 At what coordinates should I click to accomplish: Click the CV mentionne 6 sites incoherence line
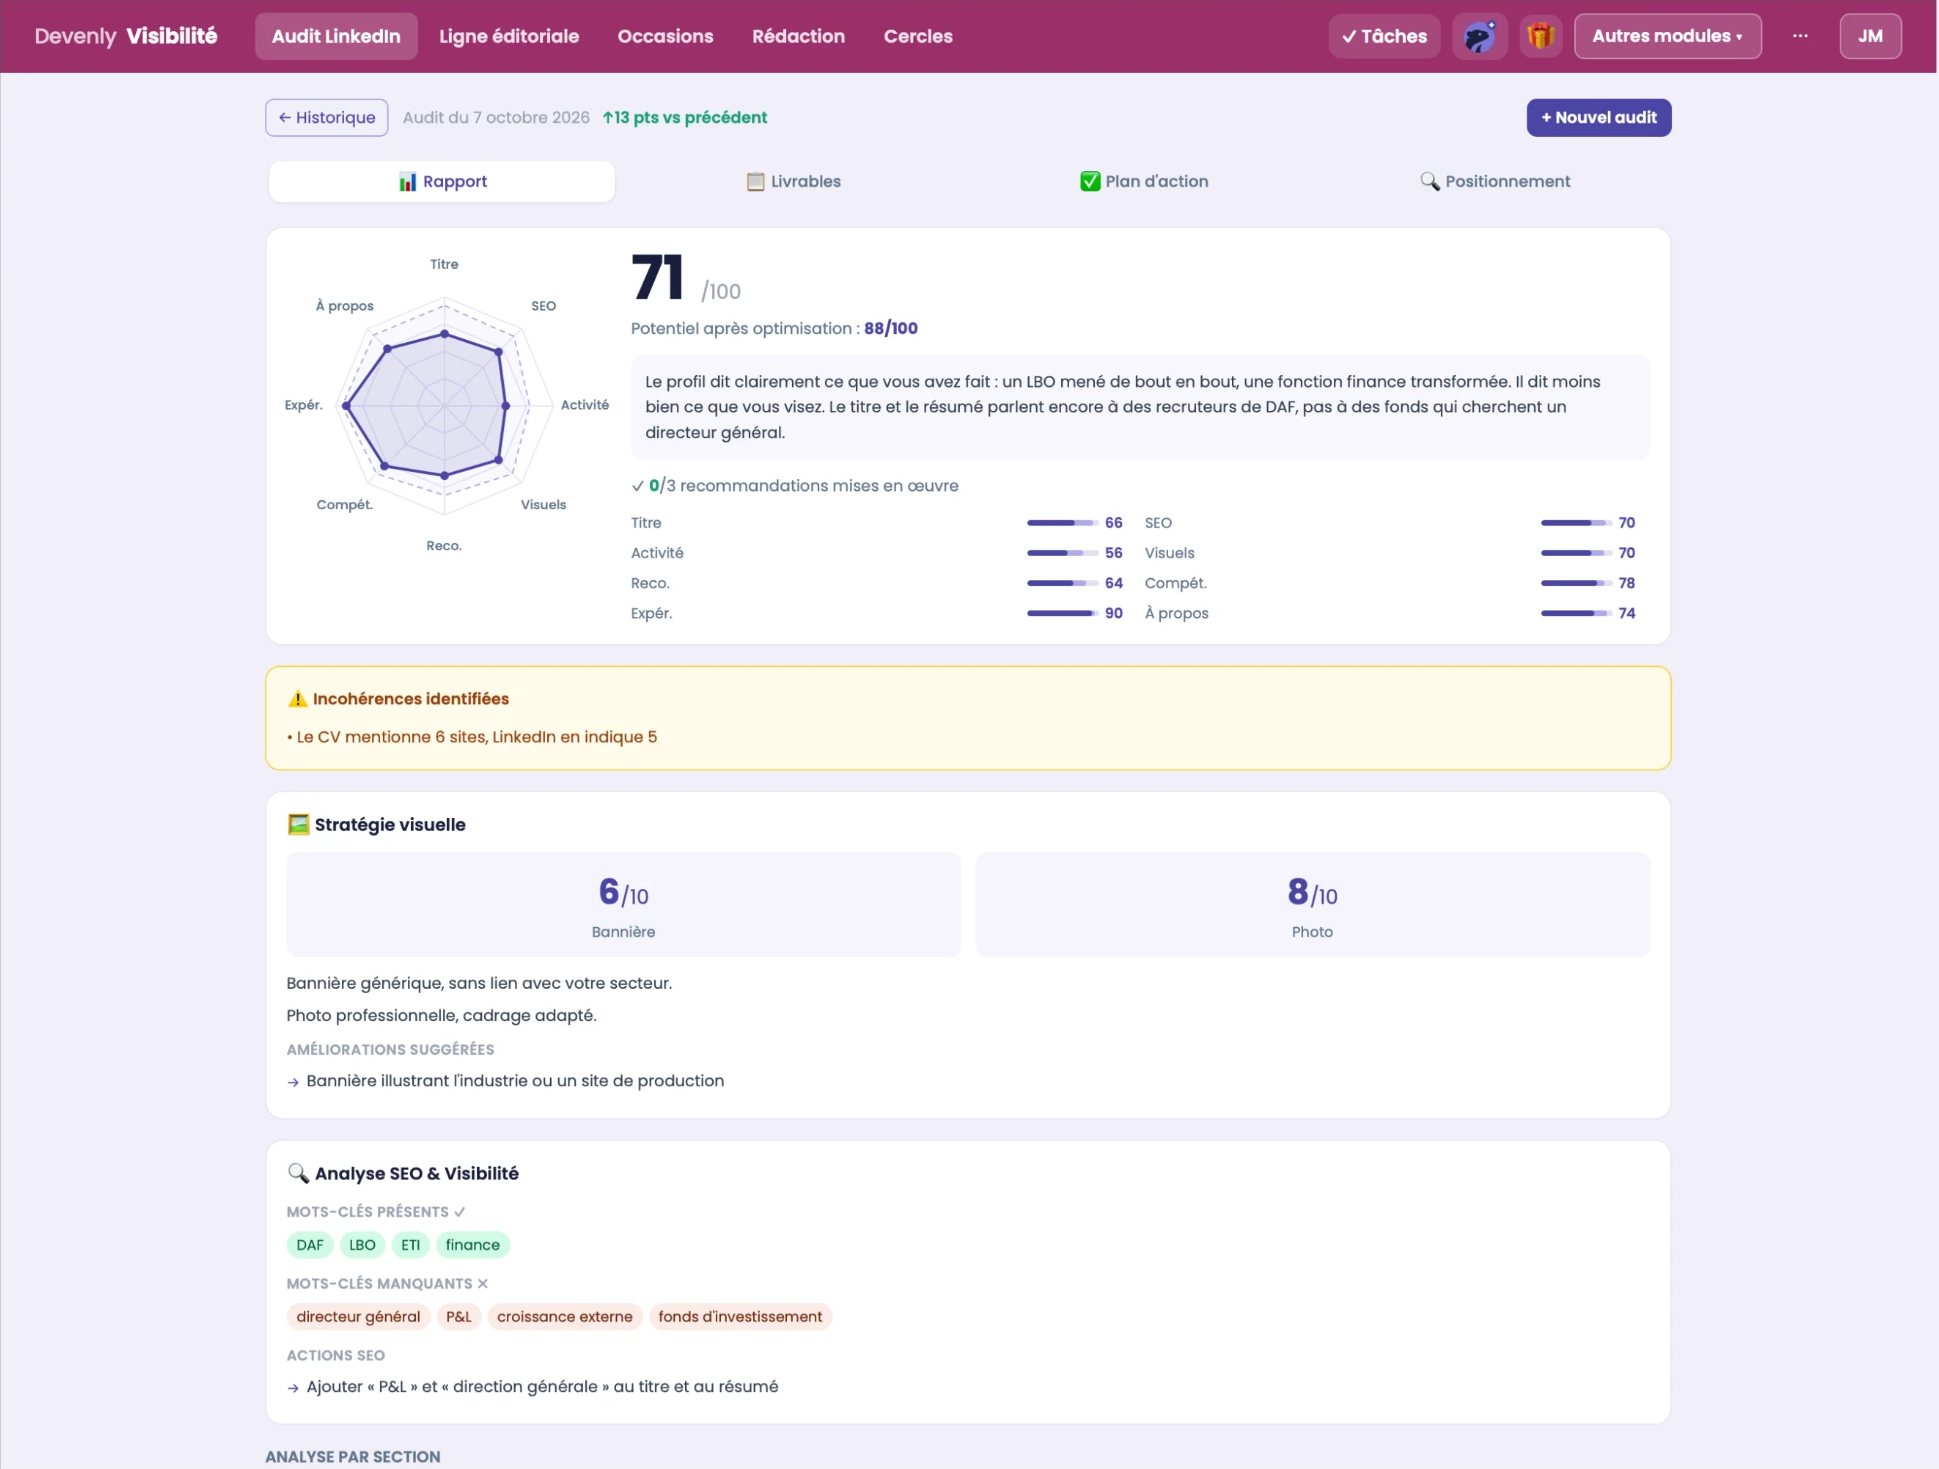(472, 737)
